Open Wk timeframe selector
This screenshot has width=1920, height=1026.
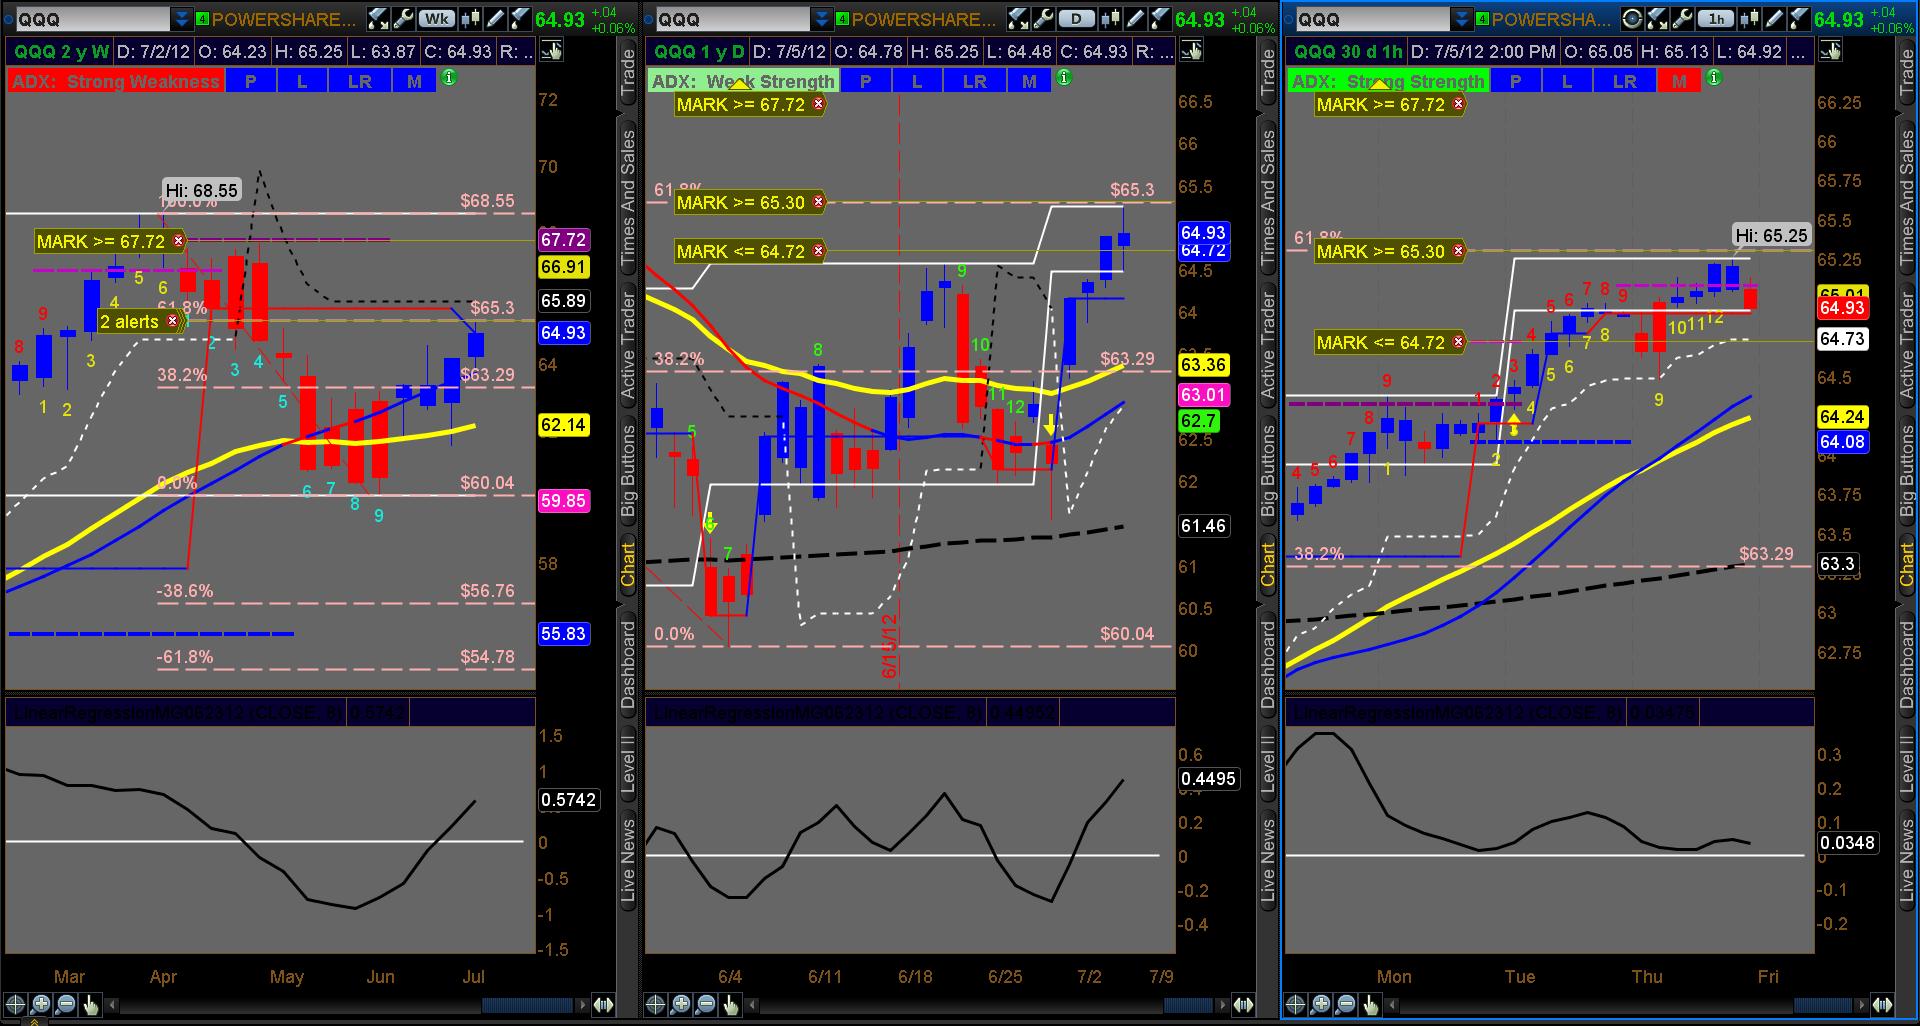(436, 18)
